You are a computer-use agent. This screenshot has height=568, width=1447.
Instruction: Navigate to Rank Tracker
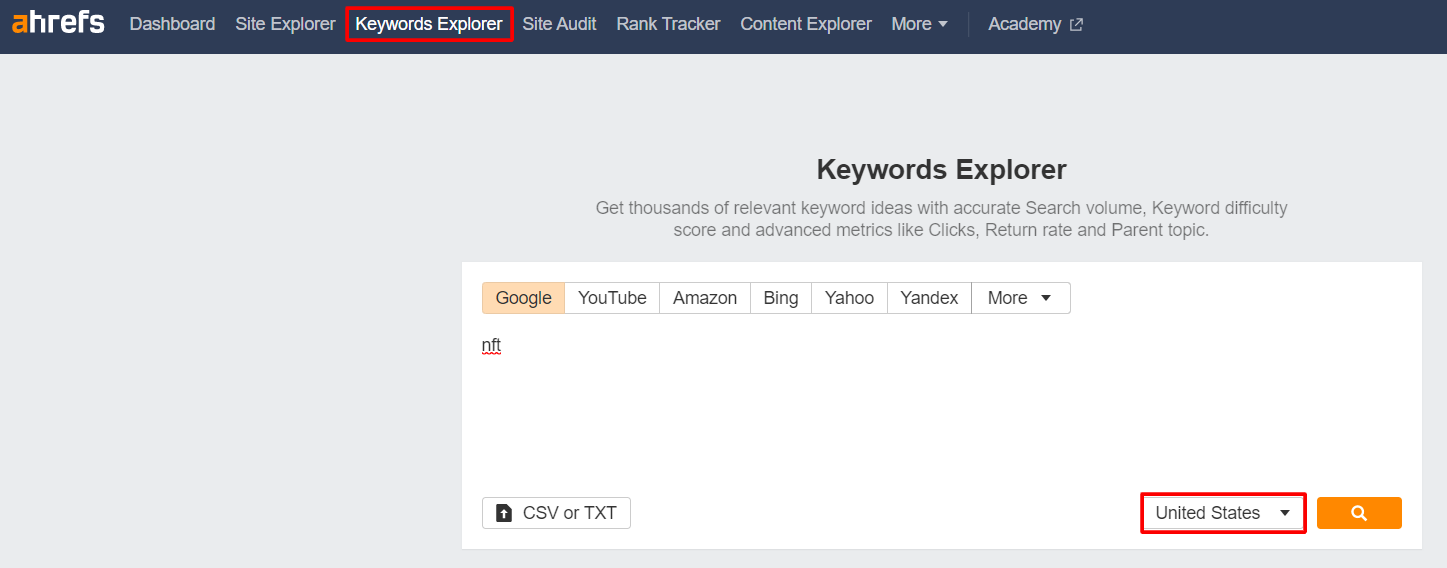pyautogui.click(x=668, y=24)
